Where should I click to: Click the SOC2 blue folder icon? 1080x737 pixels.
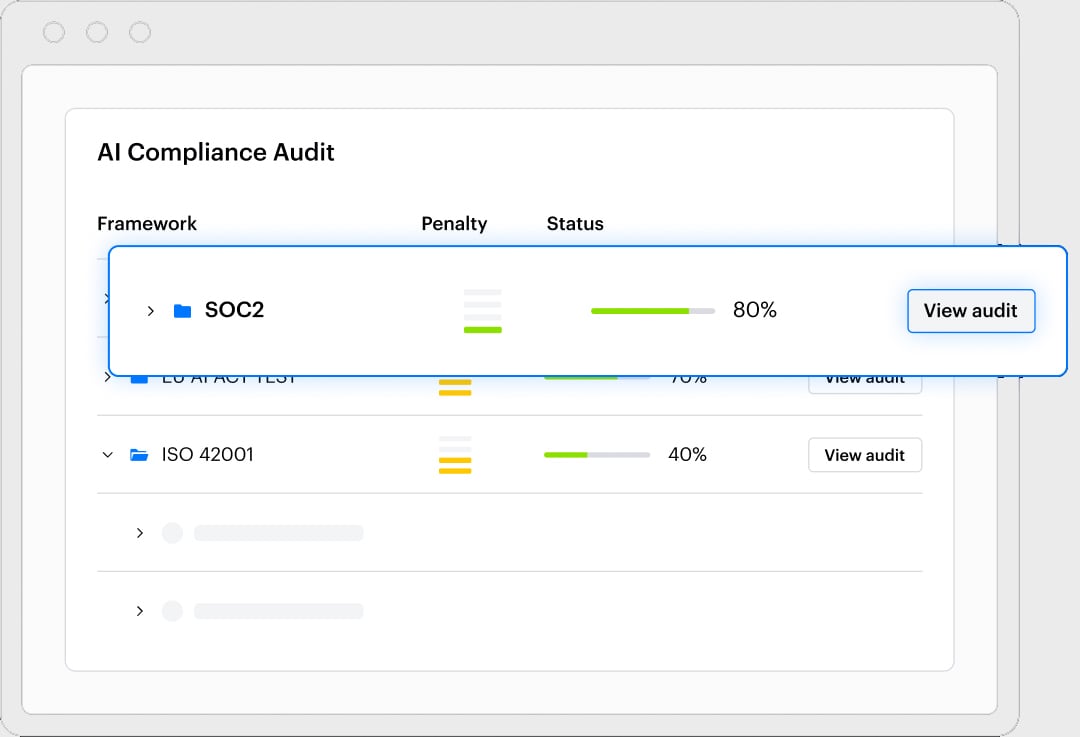click(x=183, y=310)
